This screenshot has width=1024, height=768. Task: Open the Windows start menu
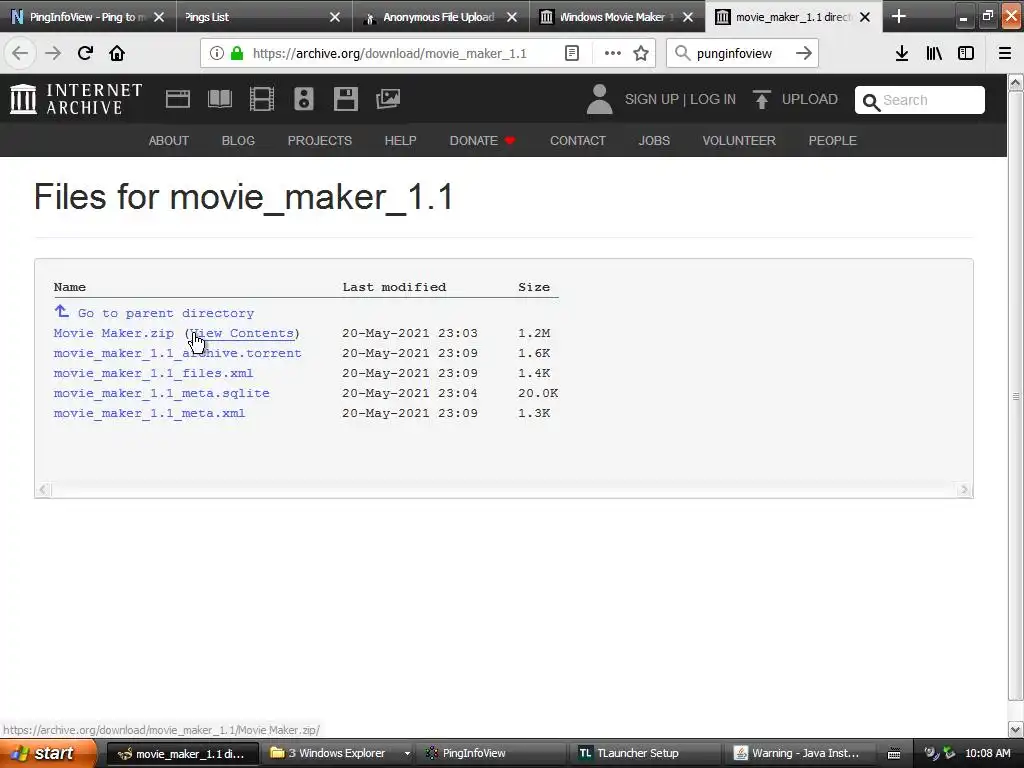tap(47, 753)
